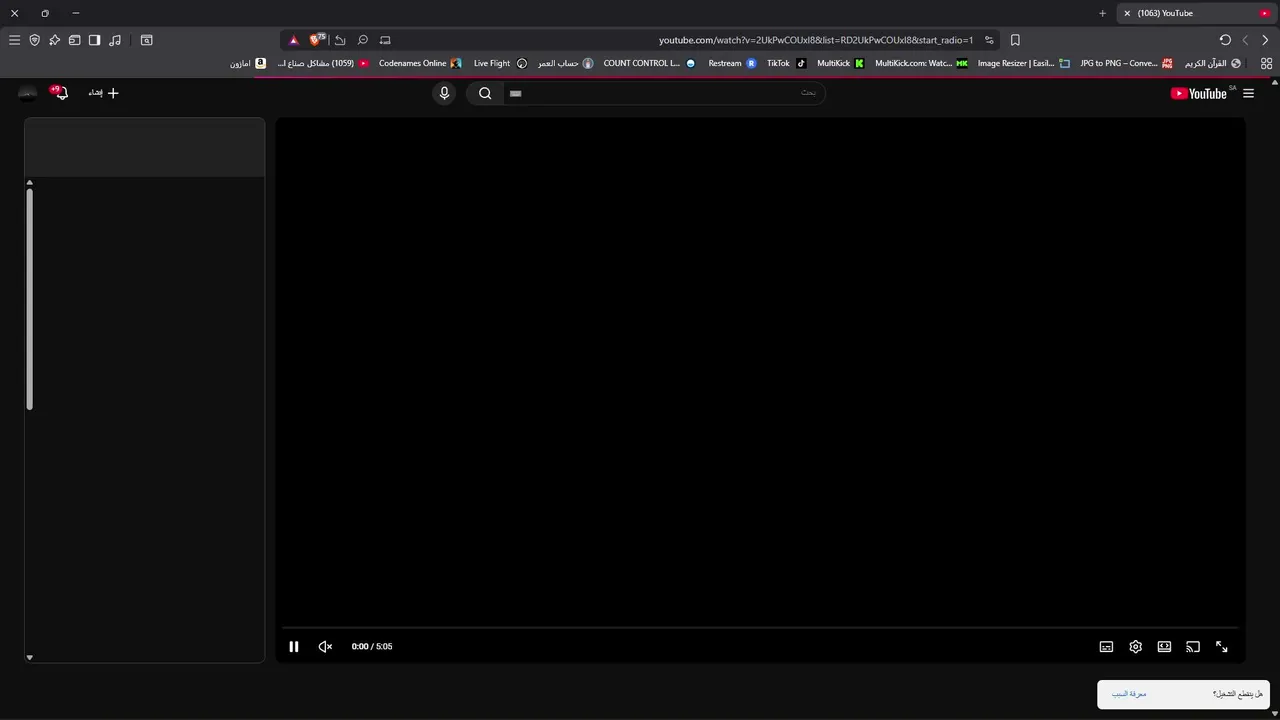Open a new browser tab
Viewport: 1280px width, 720px height.
point(1102,13)
